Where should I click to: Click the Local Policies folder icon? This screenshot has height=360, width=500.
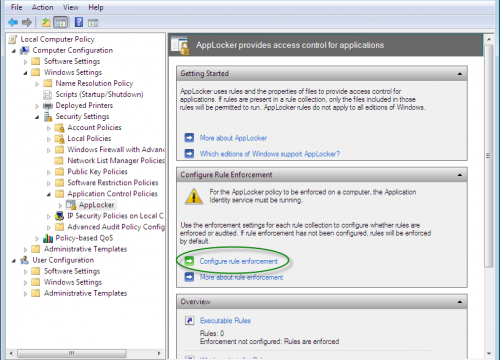click(60, 139)
